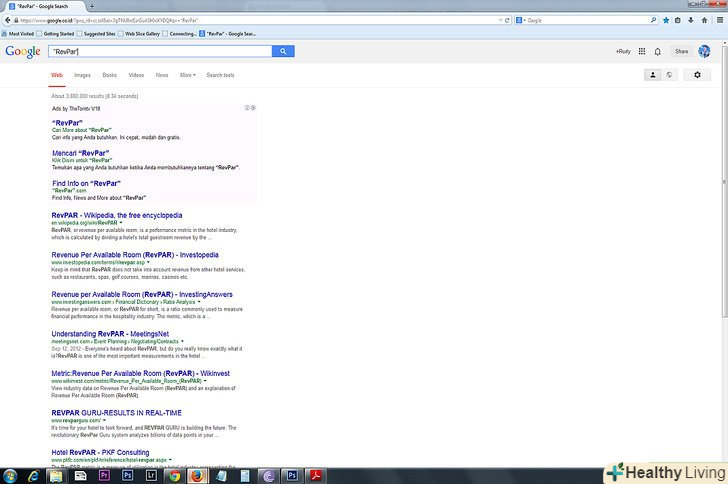The height and width of the screenshot is (484, 728).
Task: Open InvestingAnswers RevPAR result
Action: tap(142, 294)
